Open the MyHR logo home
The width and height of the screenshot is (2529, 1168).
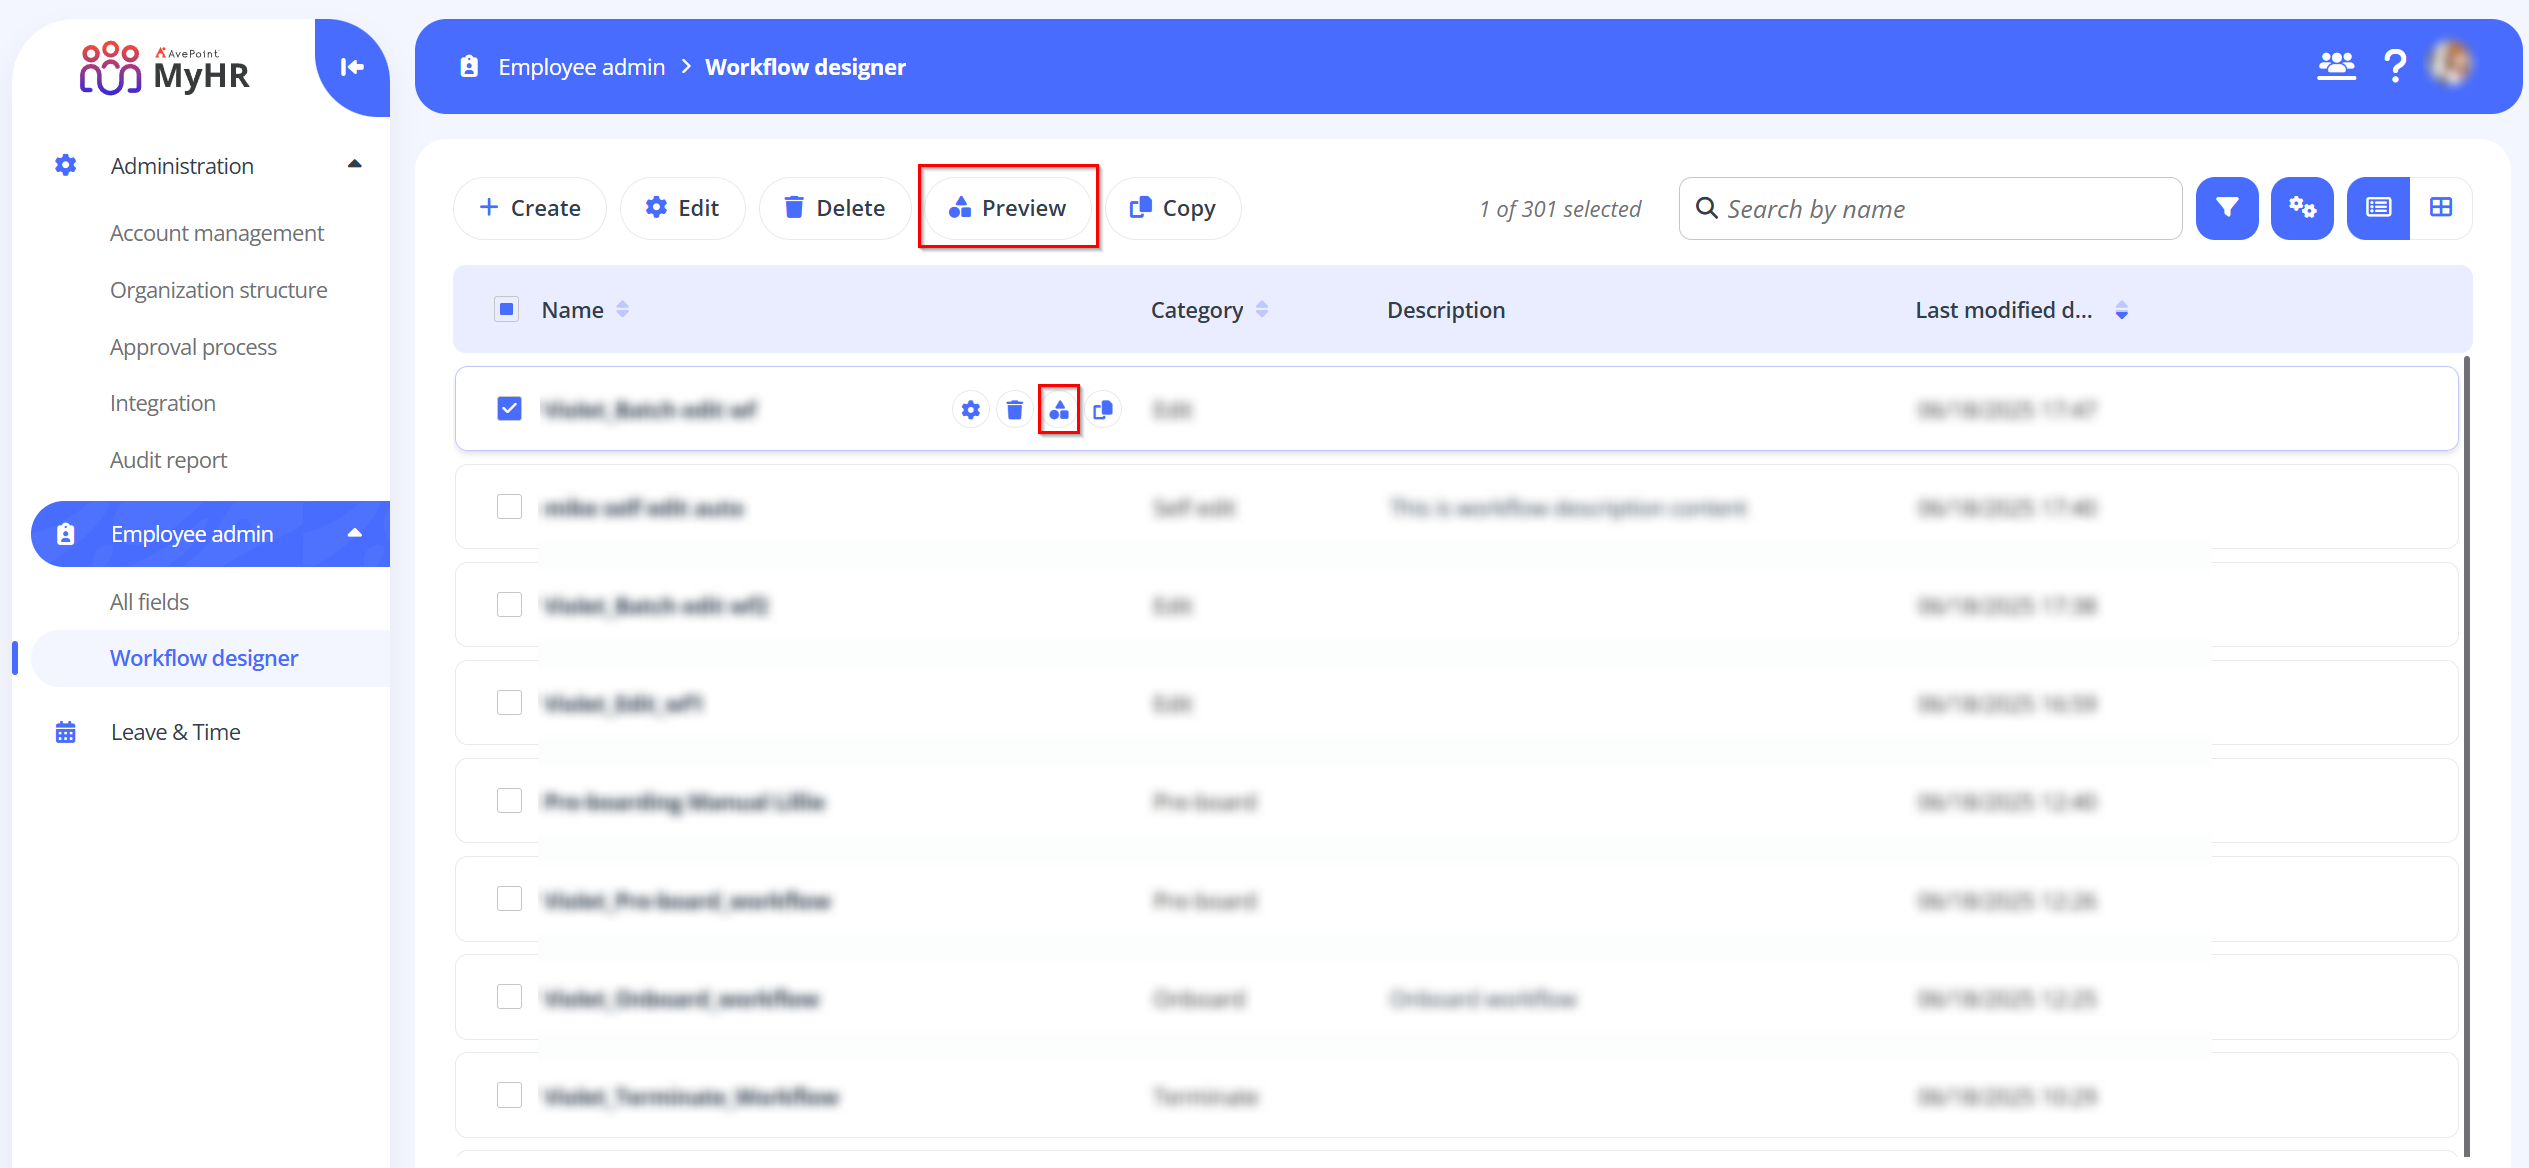pyautogui.click(x=165, y=68)
